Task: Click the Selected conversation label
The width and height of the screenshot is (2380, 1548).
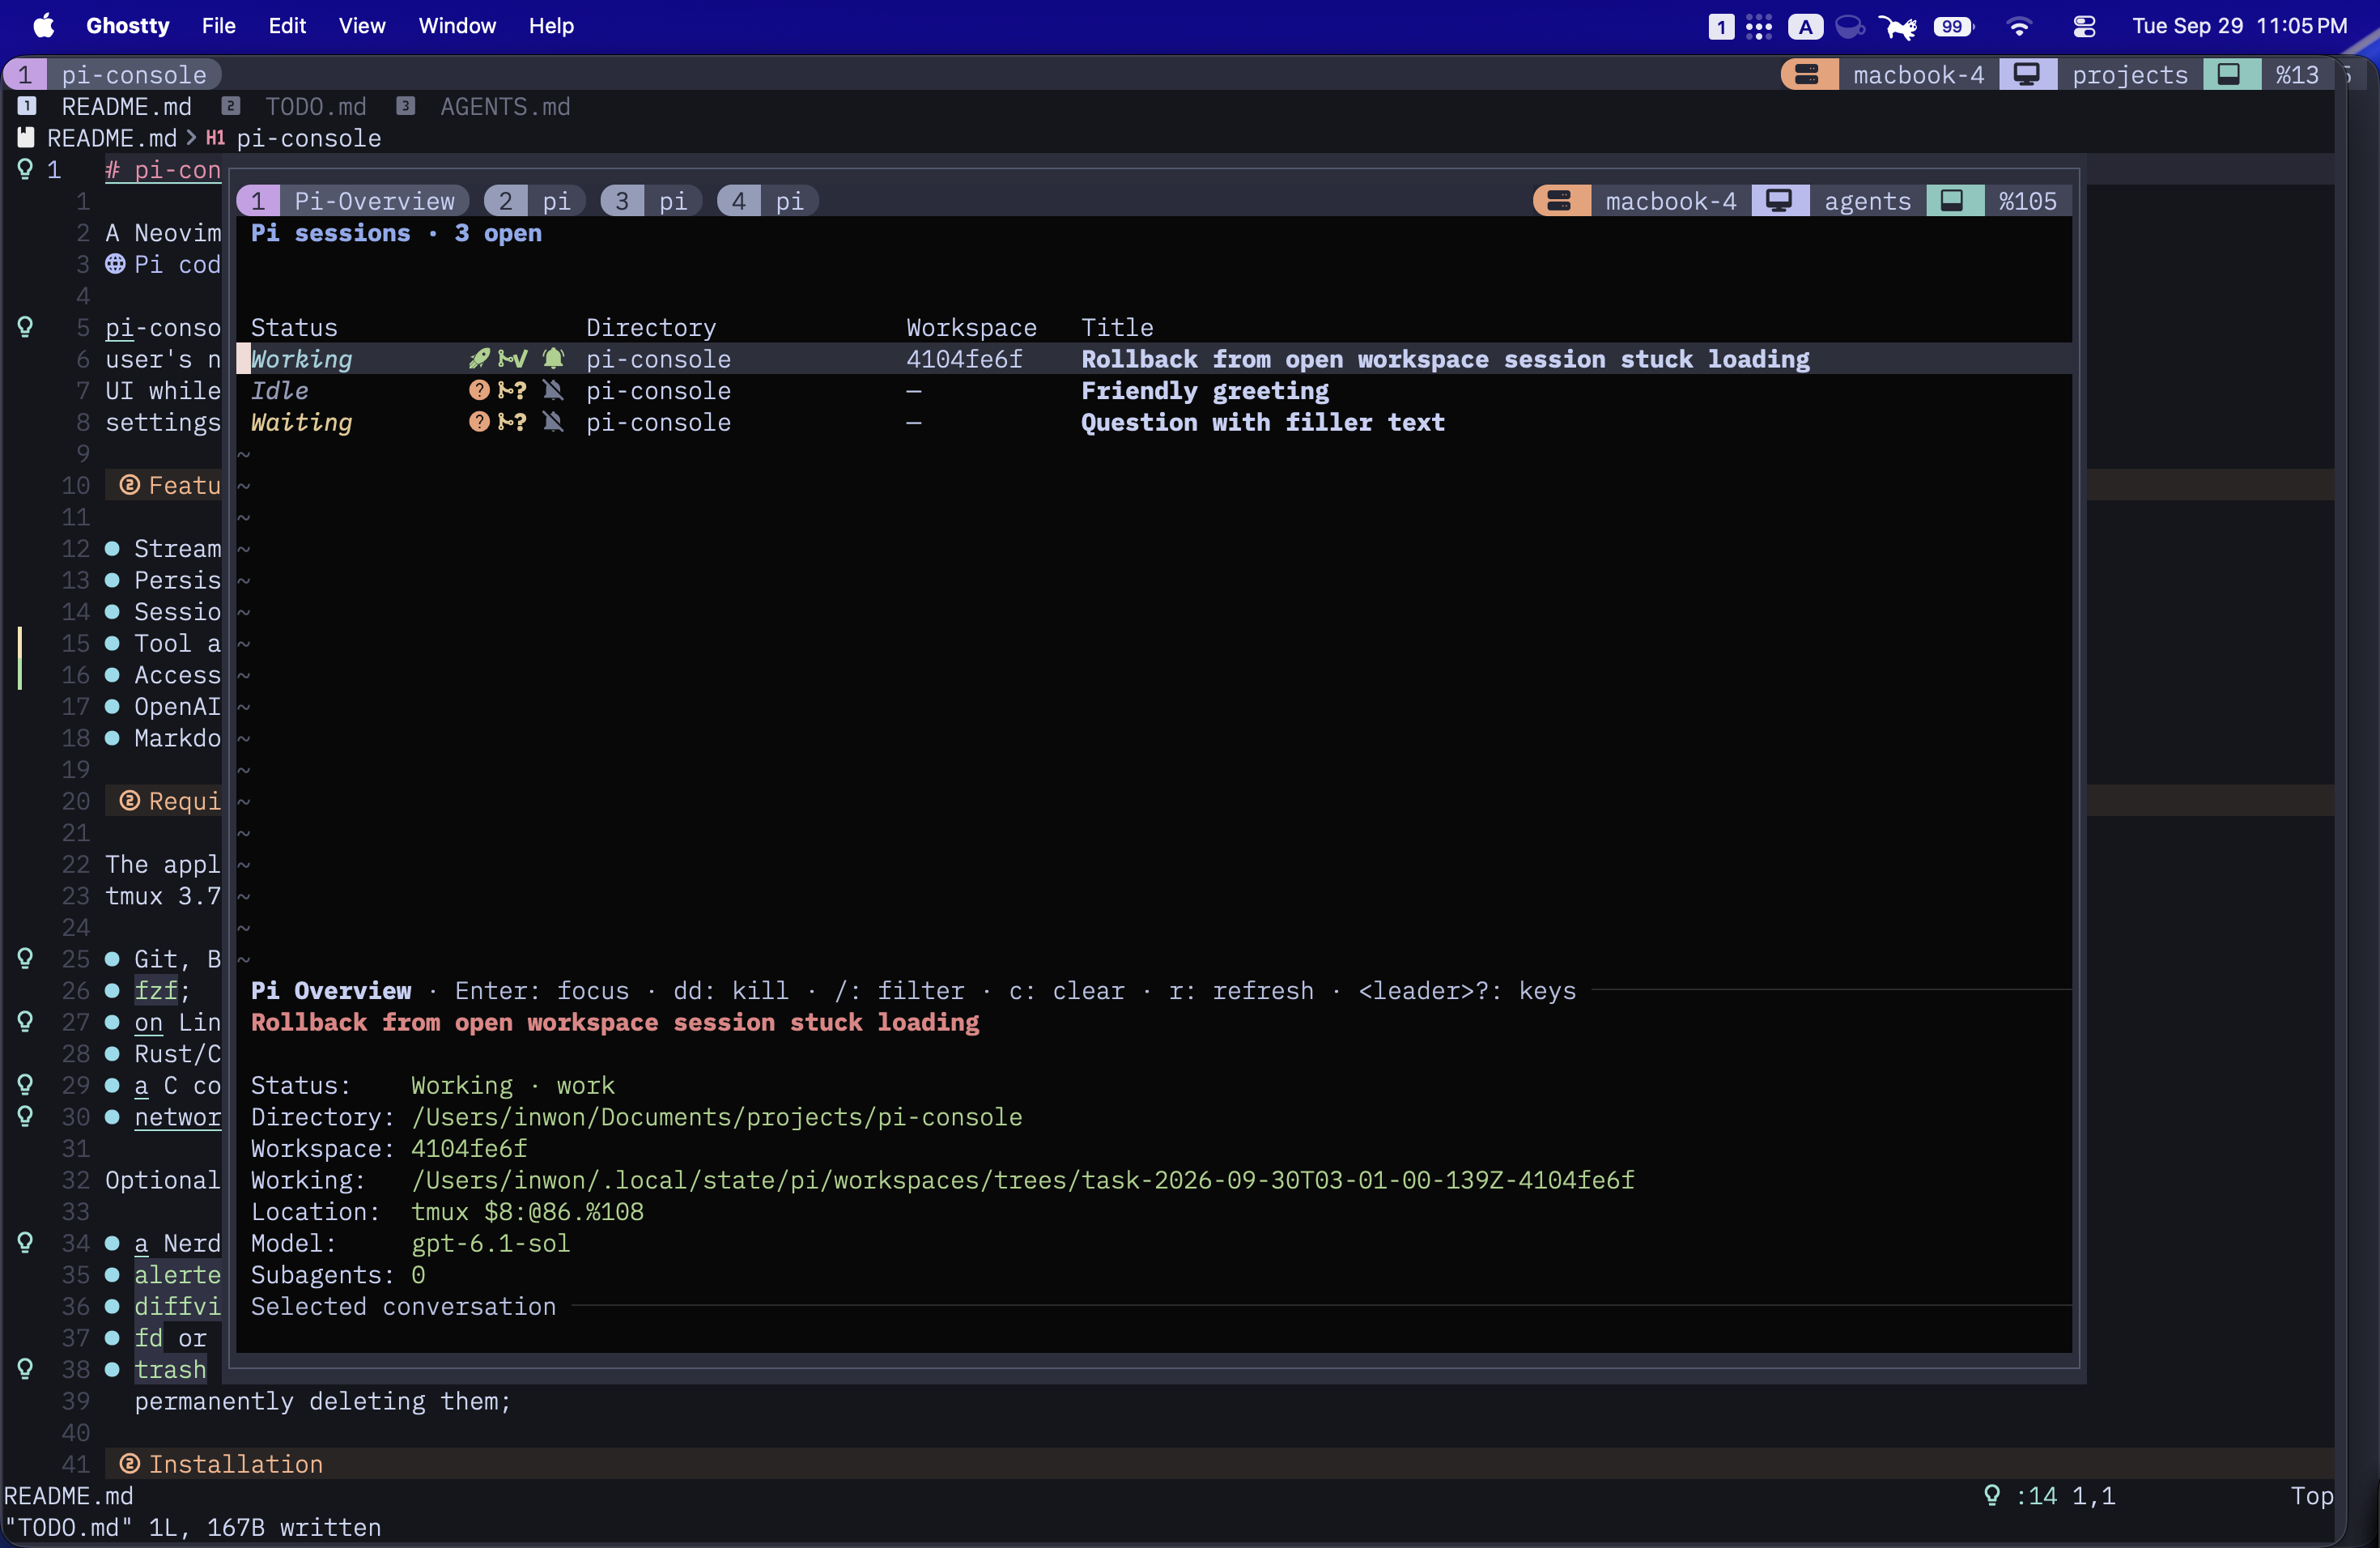Action: pyautogui.click(x=403, y=1306)
